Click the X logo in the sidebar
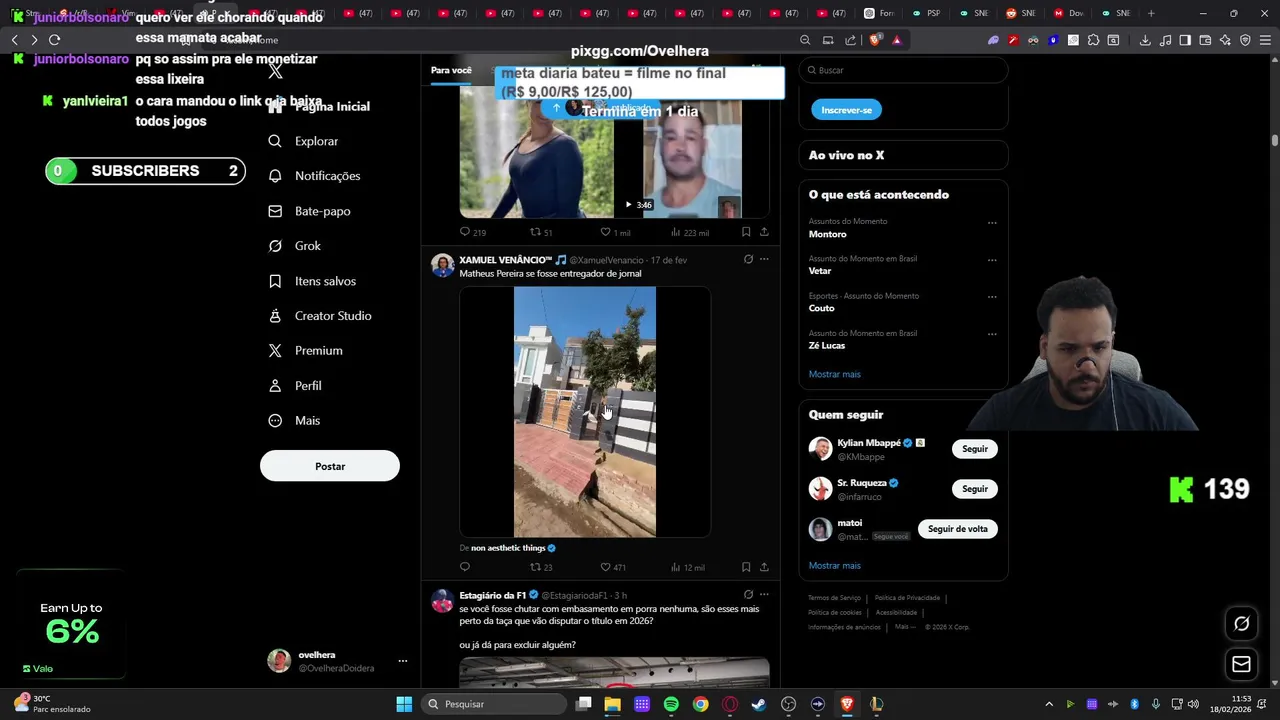The height and width of the screenshot is (720, 1280). click(x=276, y=72)
